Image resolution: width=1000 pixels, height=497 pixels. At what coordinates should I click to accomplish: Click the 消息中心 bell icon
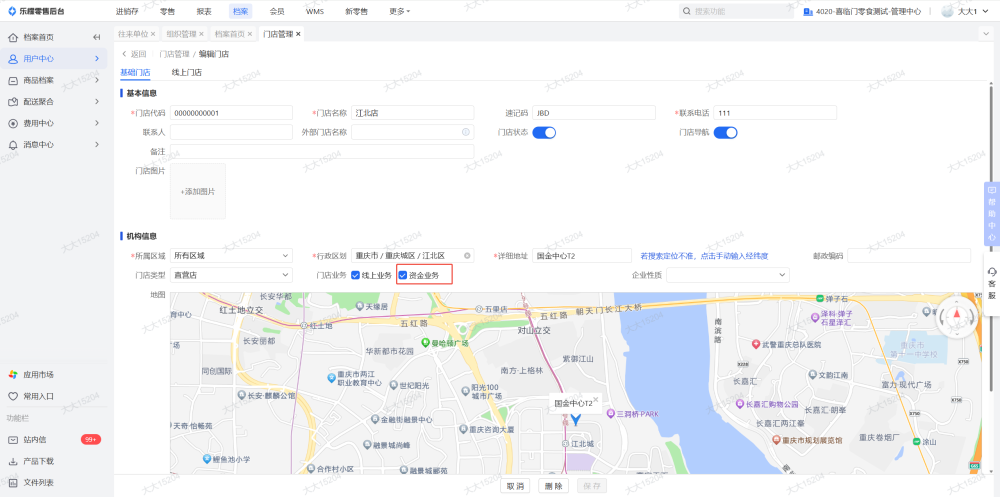point(13,145)
